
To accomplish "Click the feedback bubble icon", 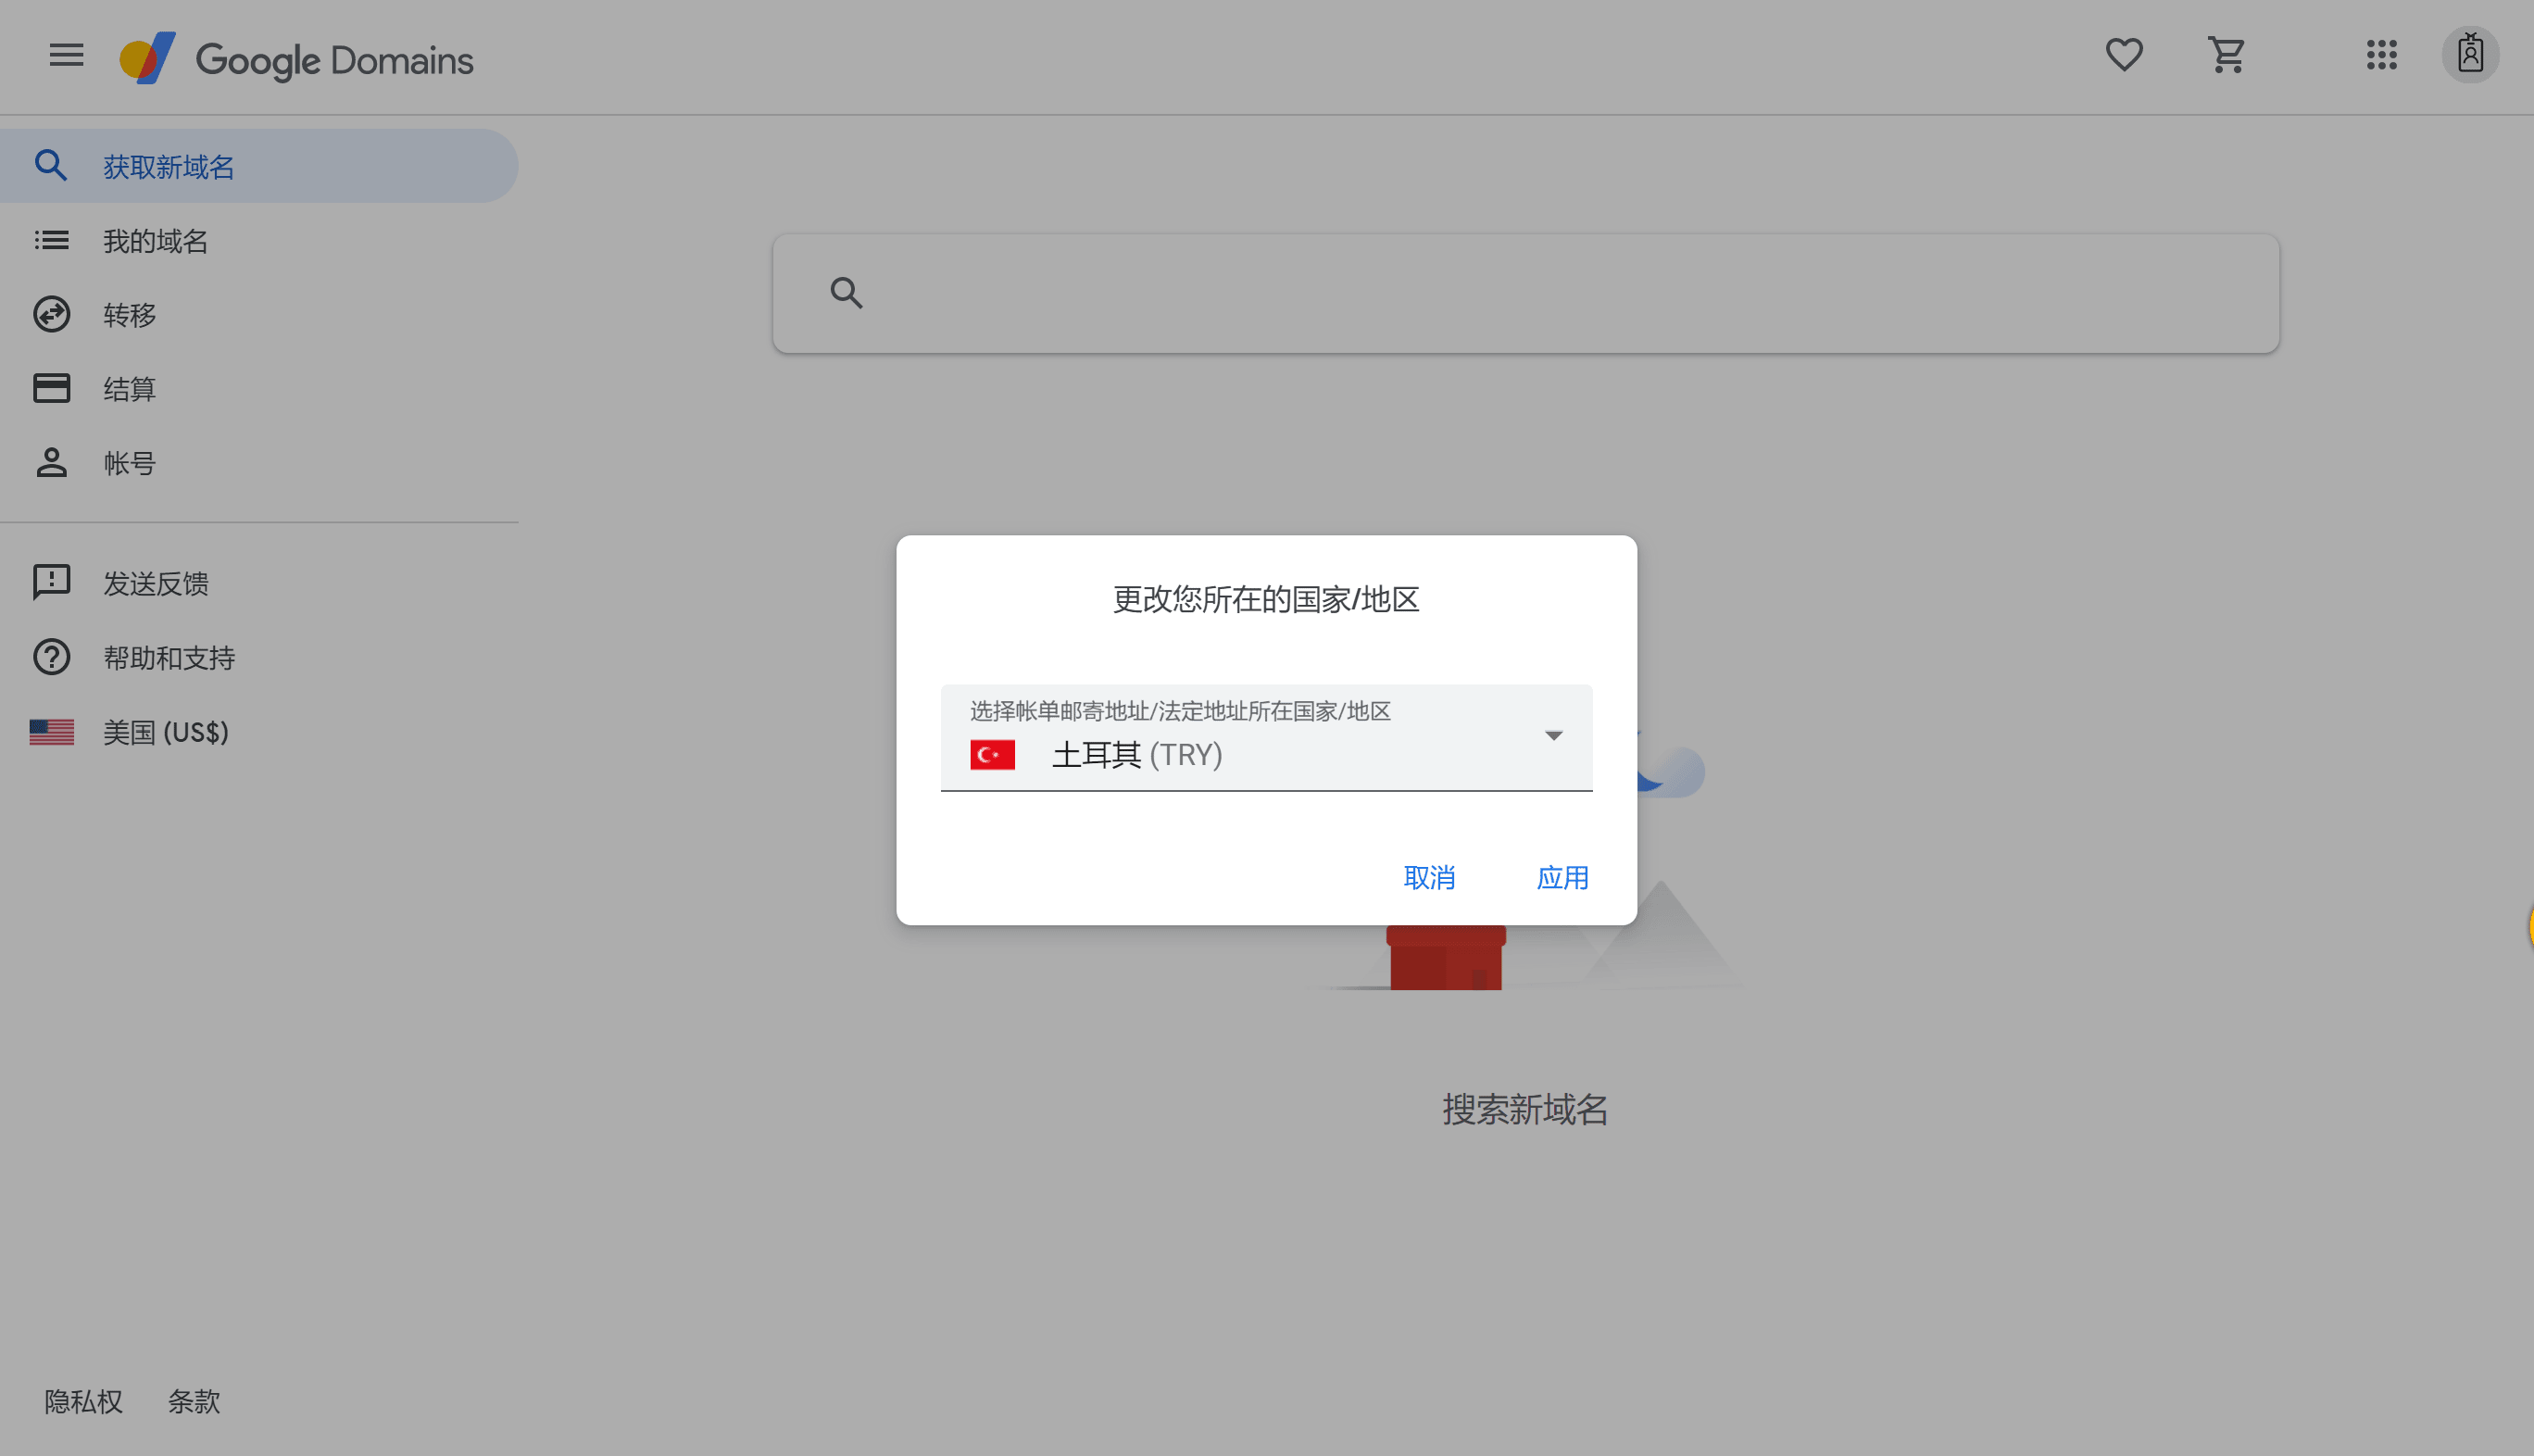I will pos(51,583).
